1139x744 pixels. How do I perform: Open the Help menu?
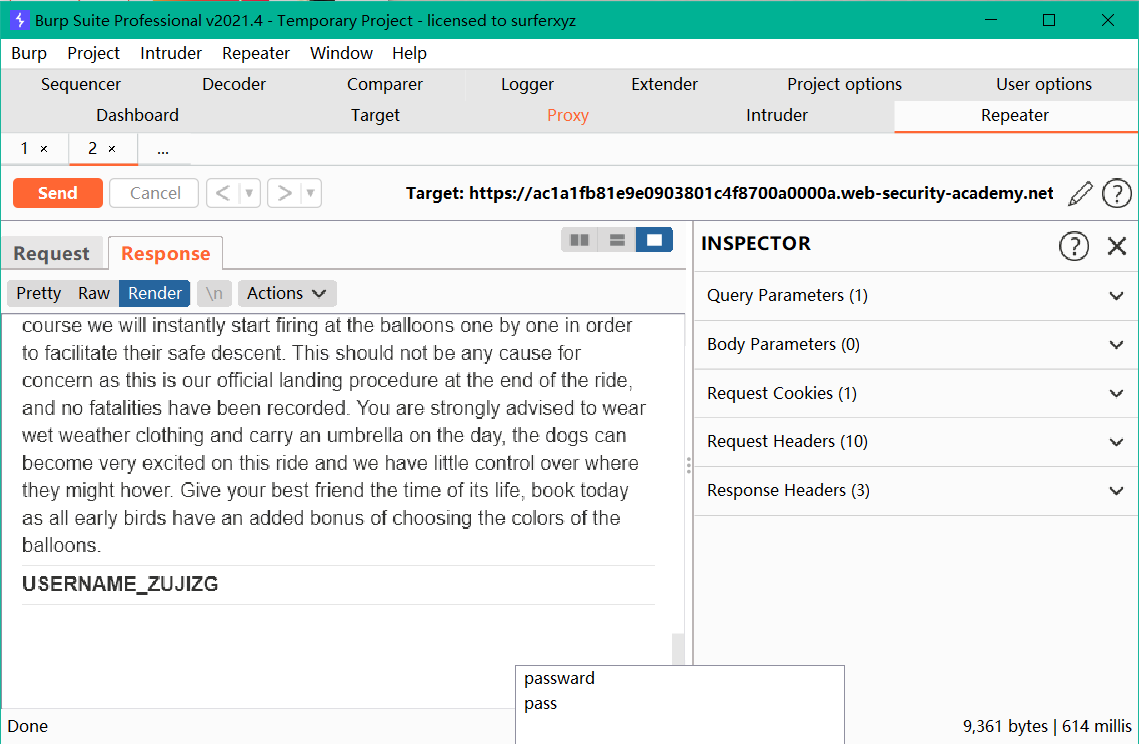pos(410,54)
